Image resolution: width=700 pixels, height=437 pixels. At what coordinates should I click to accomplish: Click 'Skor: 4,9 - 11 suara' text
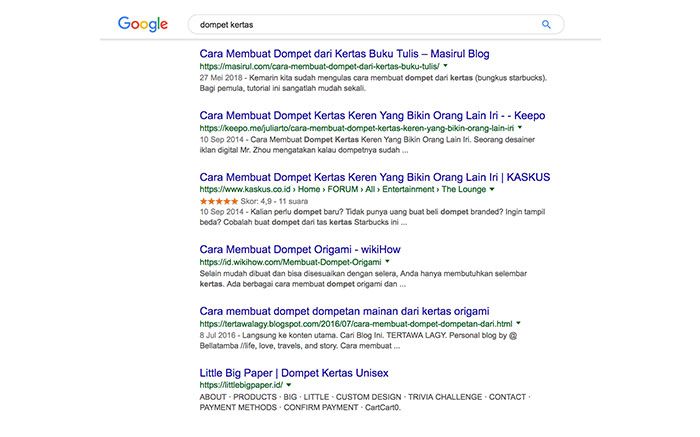[274, 201]
